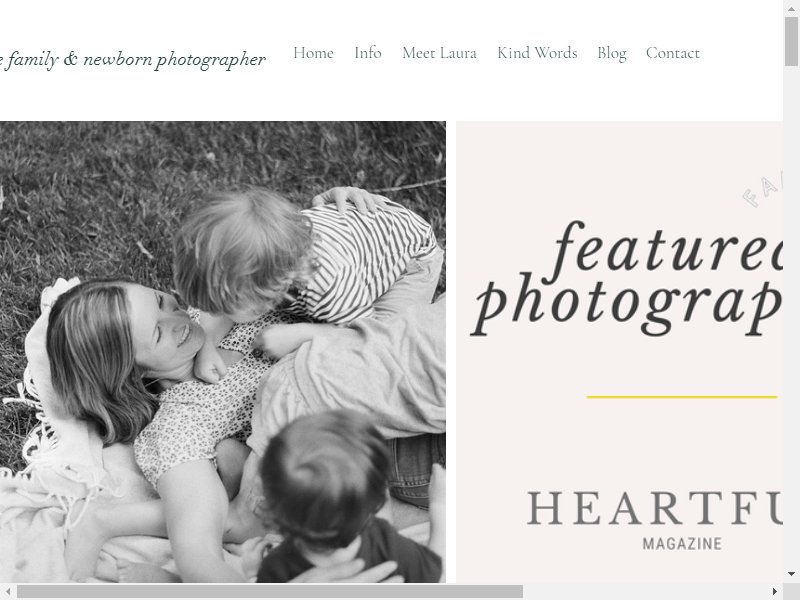Click the featured photographer heading

[x=627, y=280]
